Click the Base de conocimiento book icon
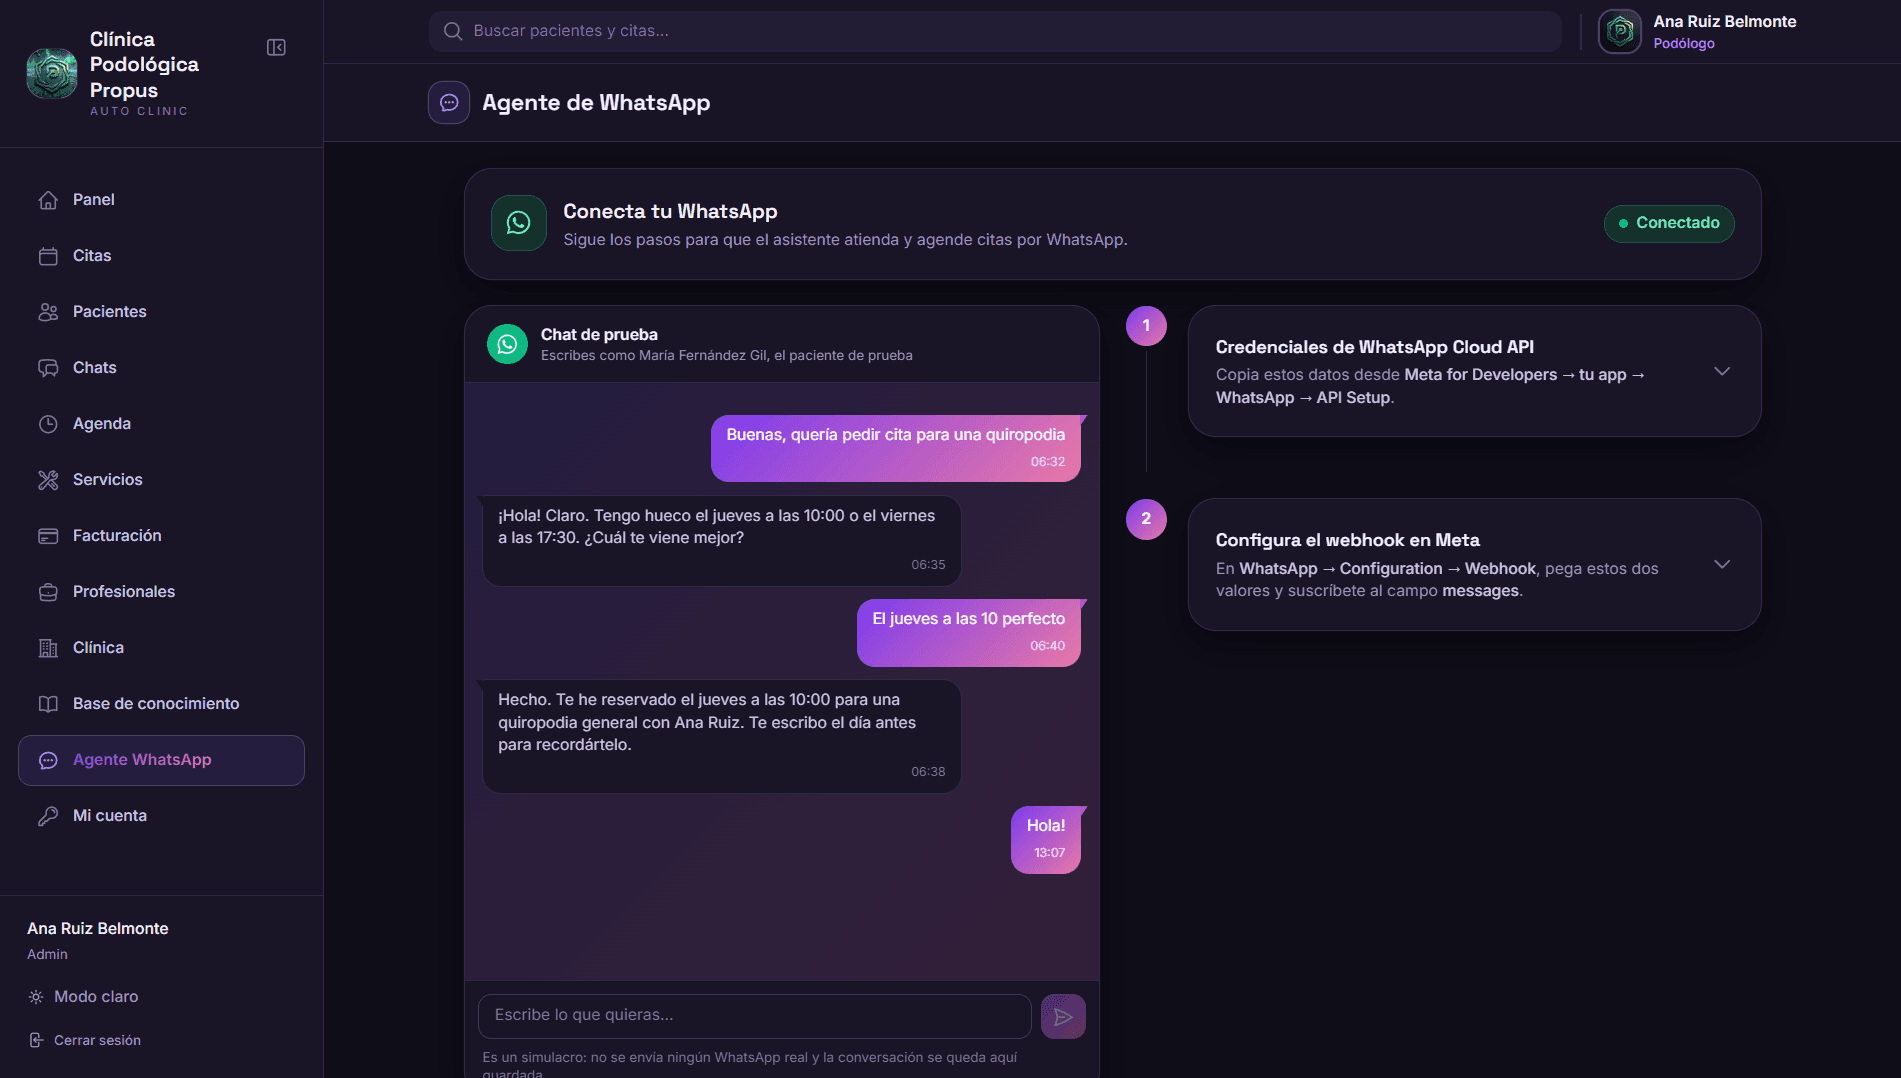Viewport: 1901px width, 1078px height. point(48,704)
